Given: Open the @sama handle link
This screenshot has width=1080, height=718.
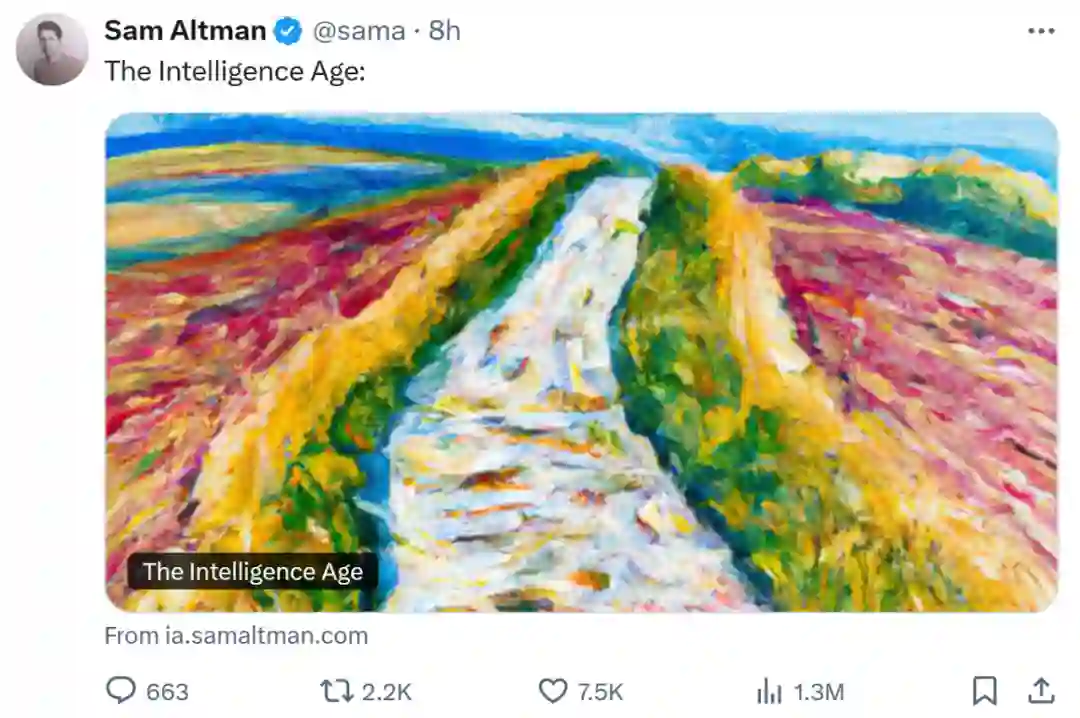Looking at the screenshot, I should [x=359, y=31].
